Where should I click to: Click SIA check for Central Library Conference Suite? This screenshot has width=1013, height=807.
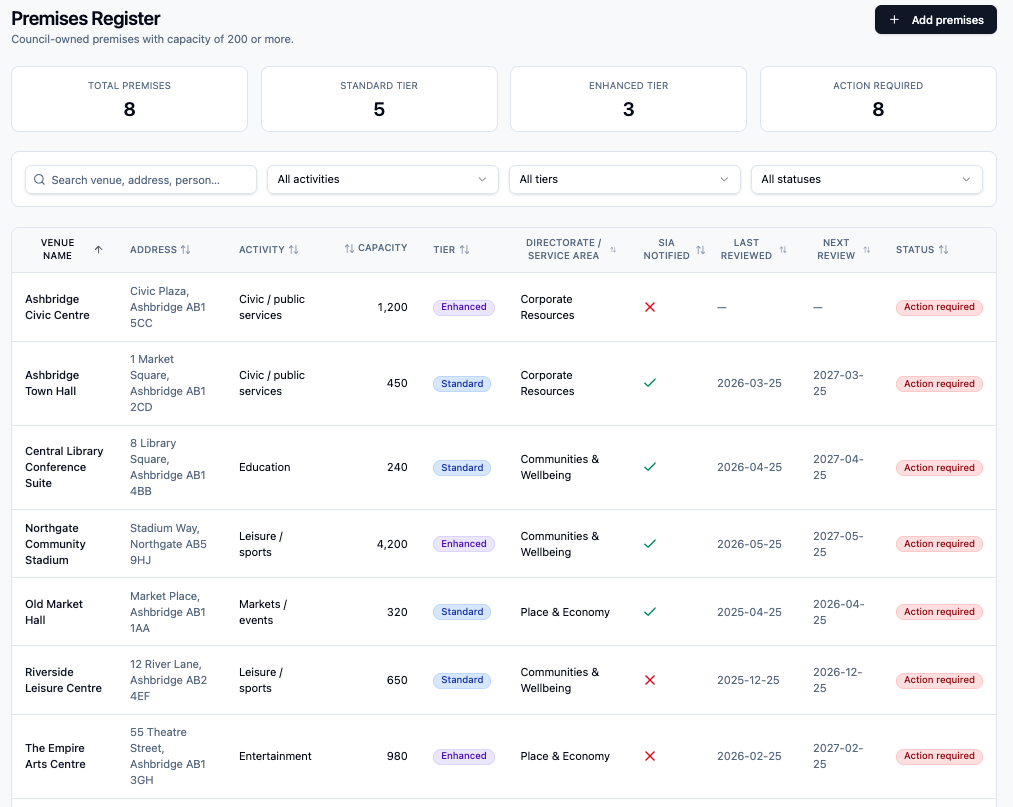pyautogui.click(x=650, y=467)
